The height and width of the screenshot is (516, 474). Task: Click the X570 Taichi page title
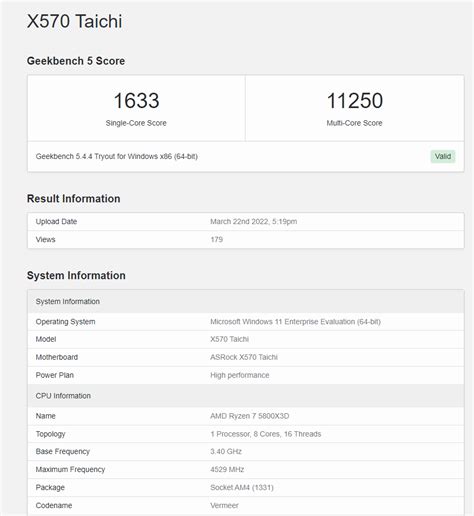[x=74, y=21]
